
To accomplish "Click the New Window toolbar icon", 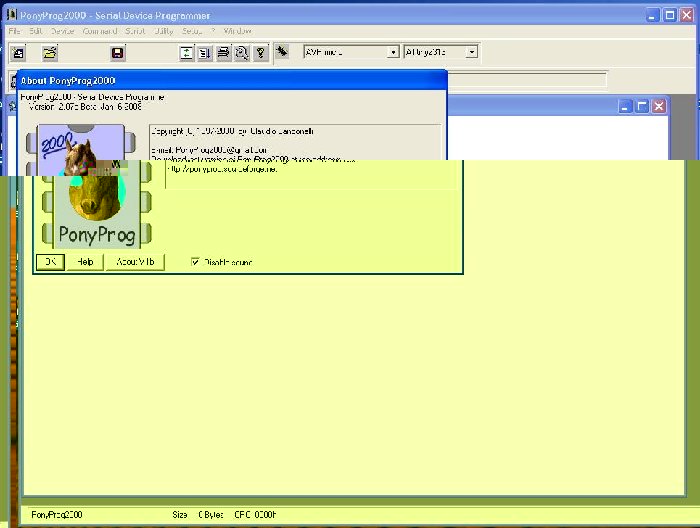I will (x=18, y=53).
